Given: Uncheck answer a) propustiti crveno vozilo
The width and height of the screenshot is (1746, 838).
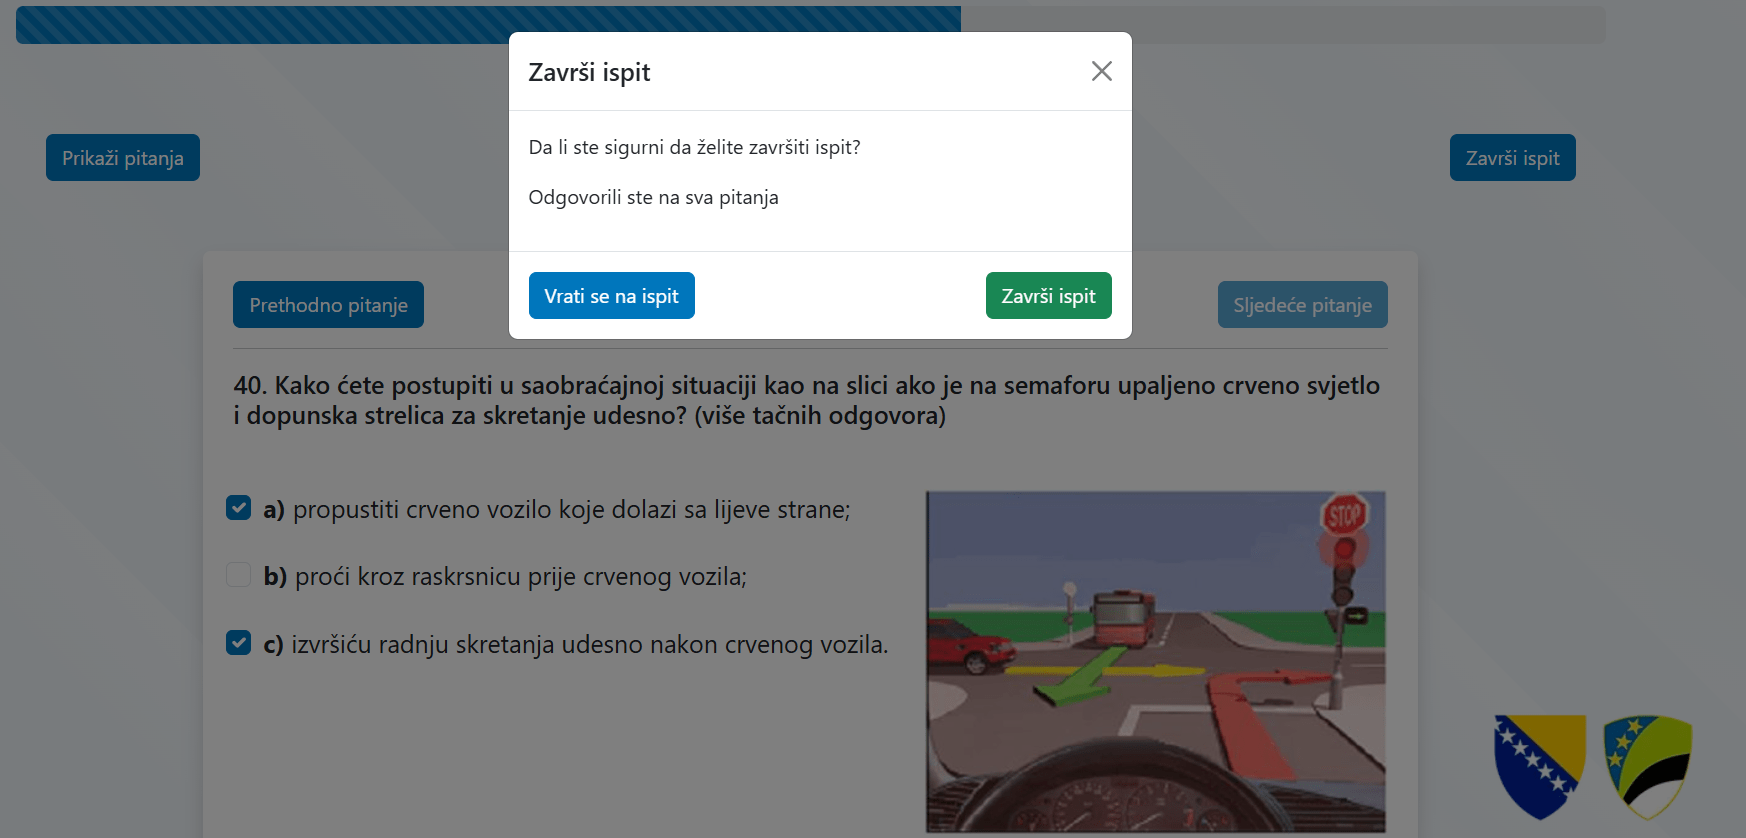Looking at the screenshot, I should pyautogui.click(x=239, y=508).
